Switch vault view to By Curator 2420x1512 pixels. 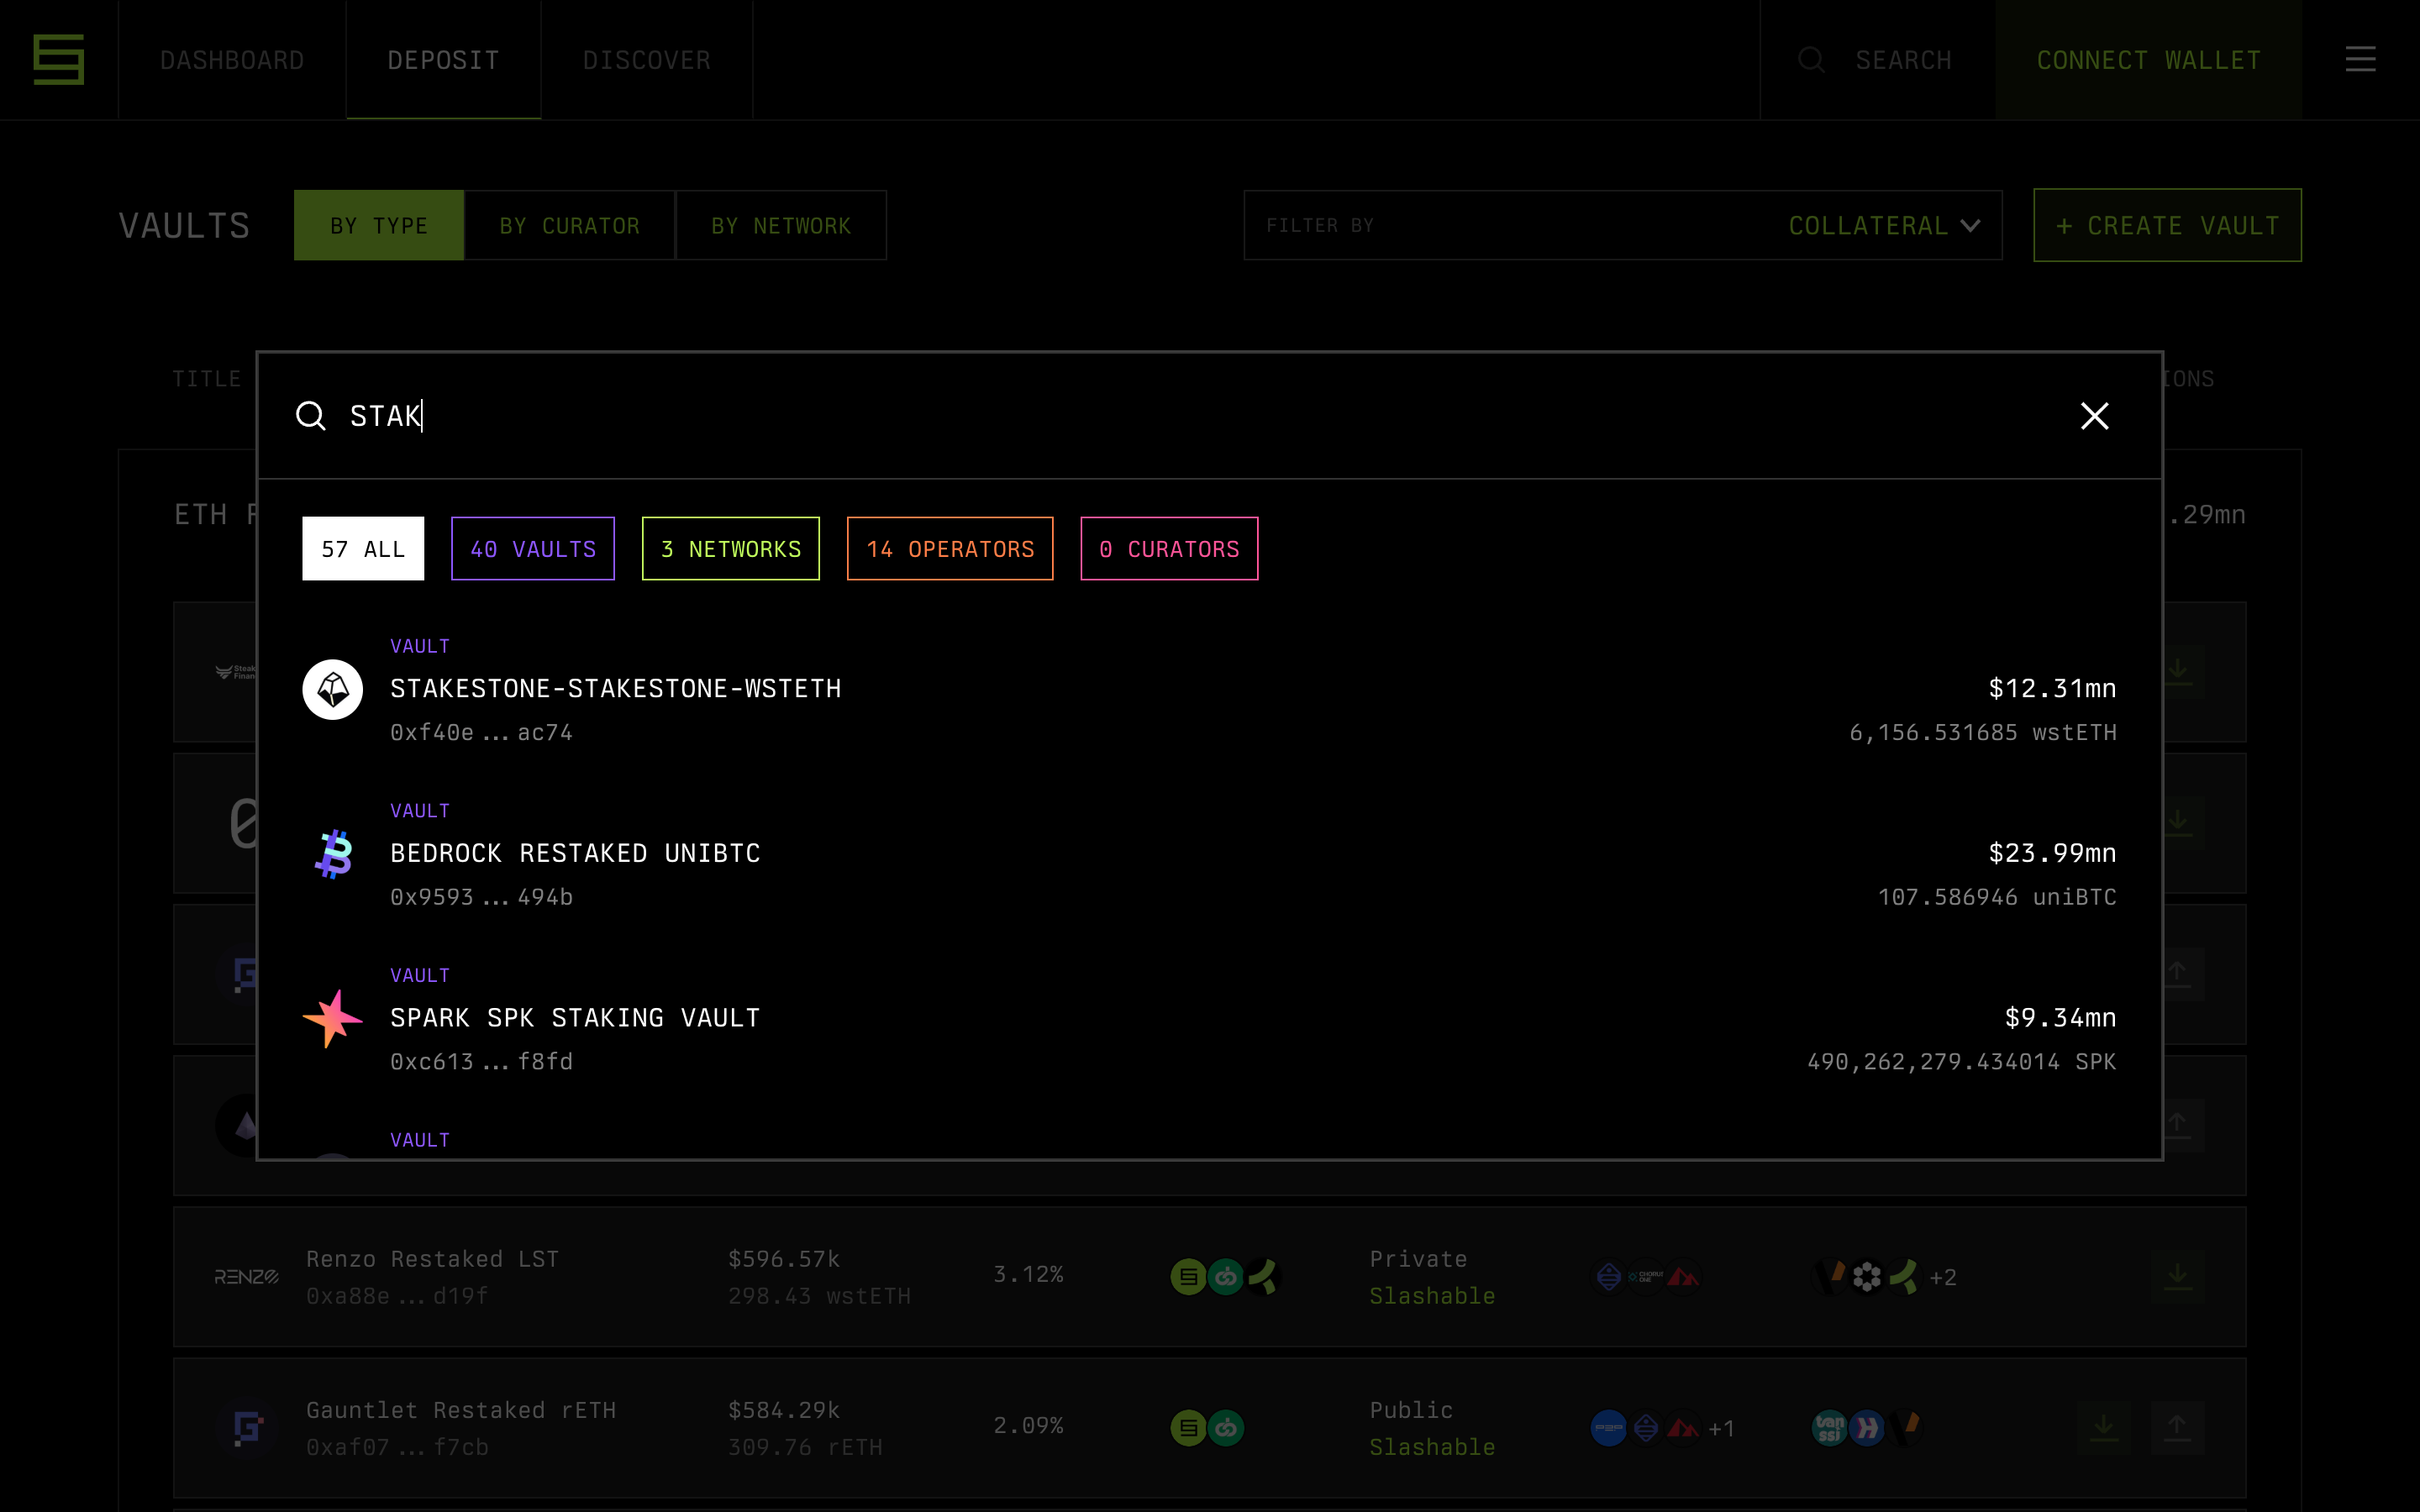point(570,226)
